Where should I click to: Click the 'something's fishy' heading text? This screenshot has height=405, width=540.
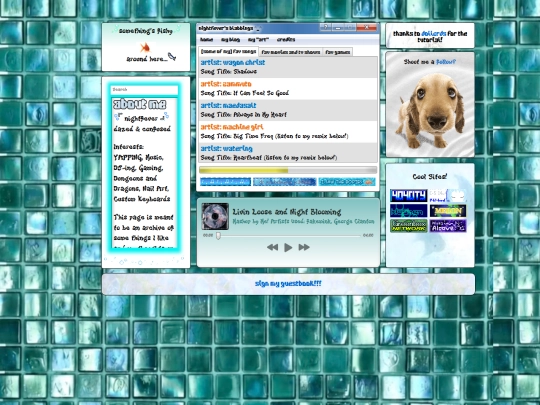click(x=146, y=31)
